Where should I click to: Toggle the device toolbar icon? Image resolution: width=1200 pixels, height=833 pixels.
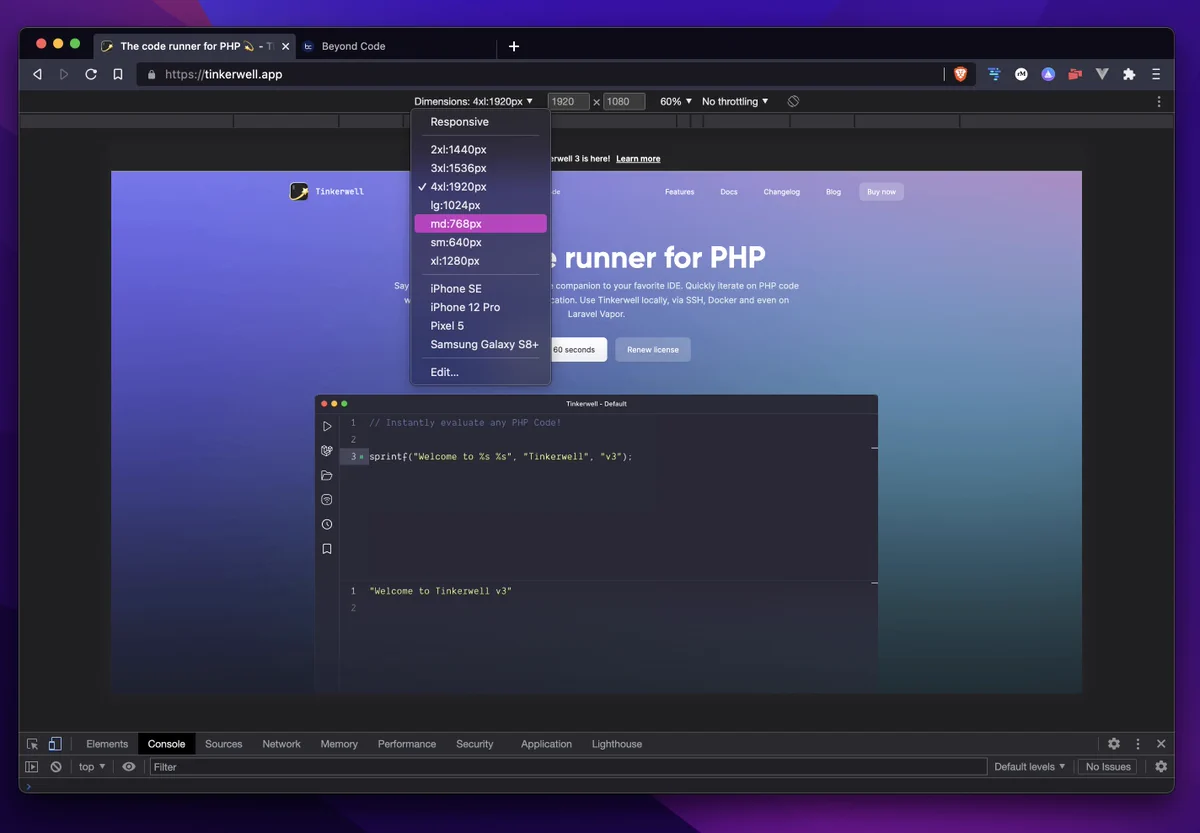(x=55, y=744)
